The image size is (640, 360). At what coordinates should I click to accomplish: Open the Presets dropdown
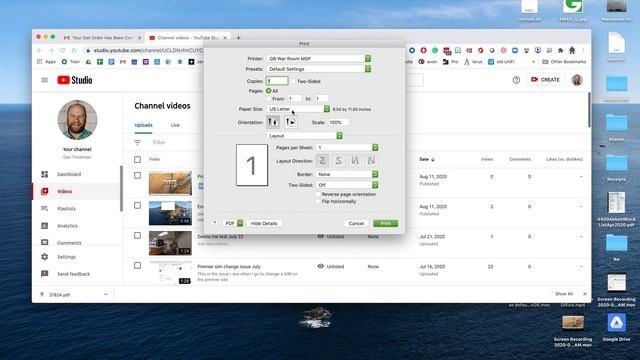click(x=319, y=69)
